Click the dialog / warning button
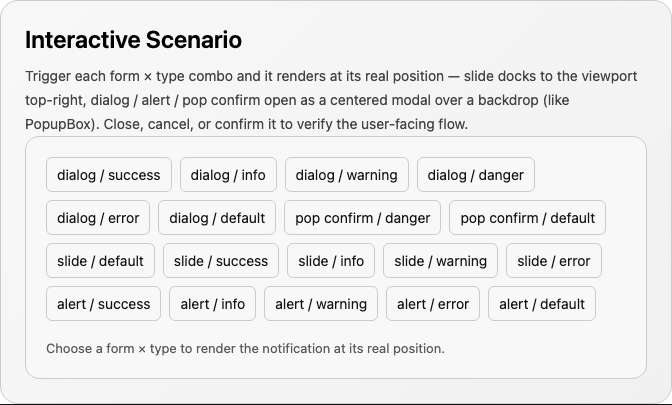The width and height of the screenshot is (672, 405). (x=347, y=174)
